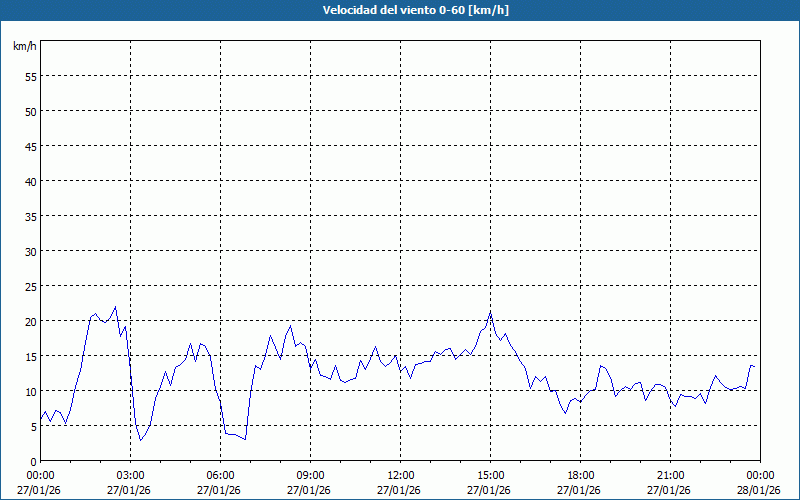Select the 21:00 time axis label
Image resolution: width=800 pixels, height=500 pixels.
point(670,475)
